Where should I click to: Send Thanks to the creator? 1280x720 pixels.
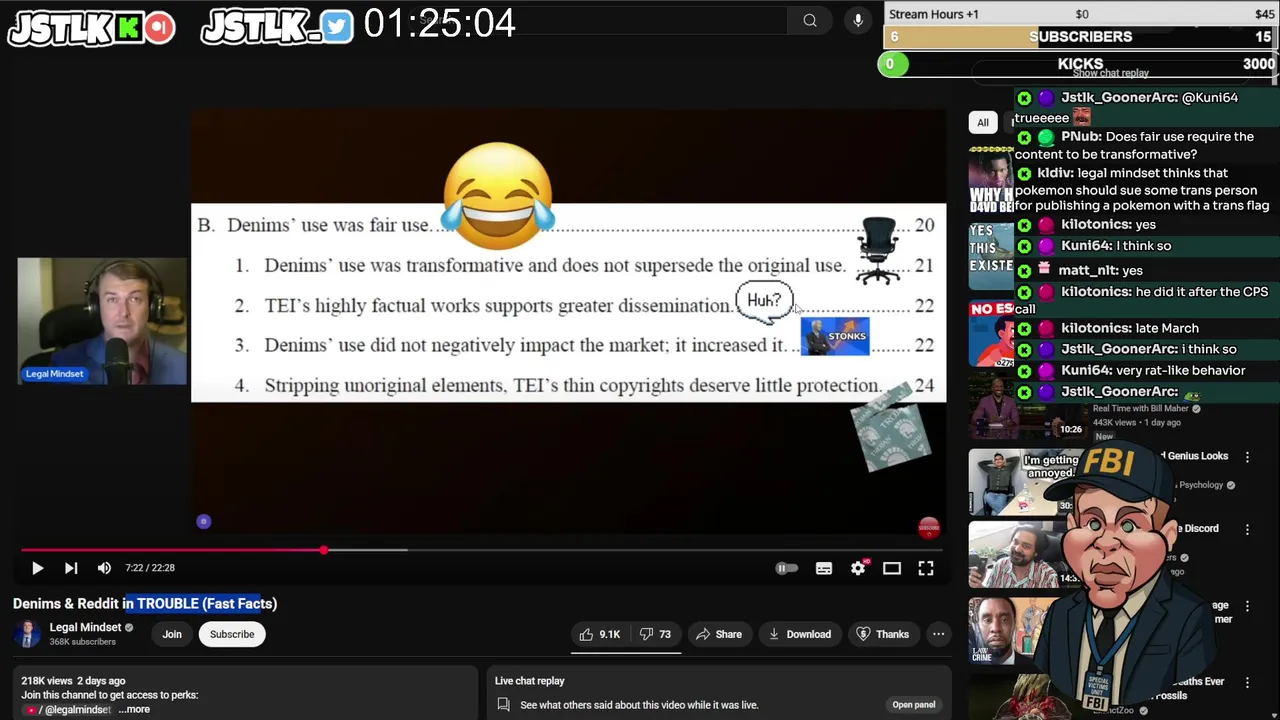[883, 634]
